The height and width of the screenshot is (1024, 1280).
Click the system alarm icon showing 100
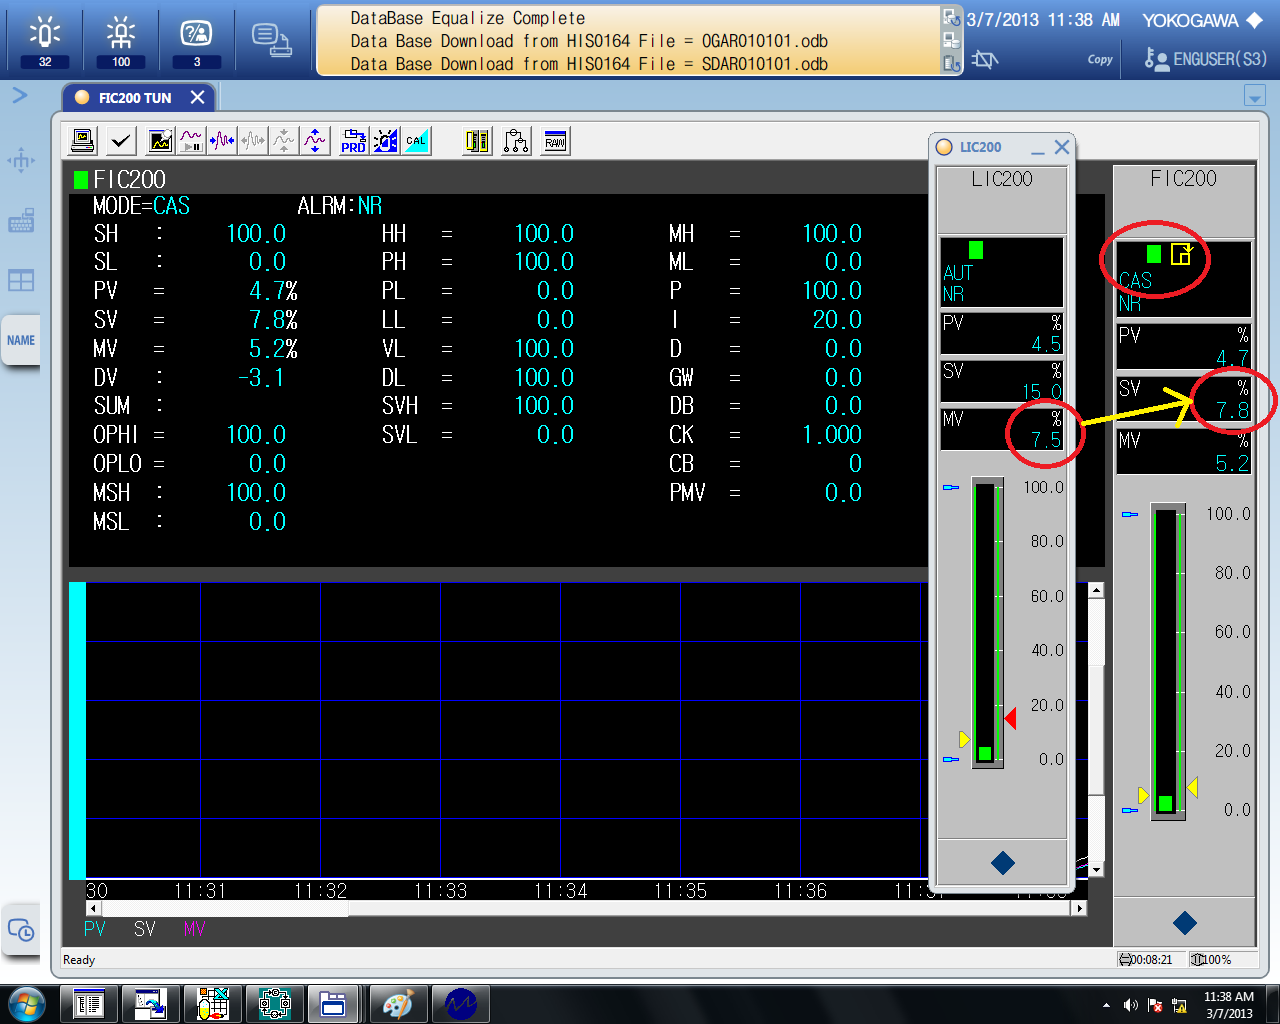tap(119, 33)
